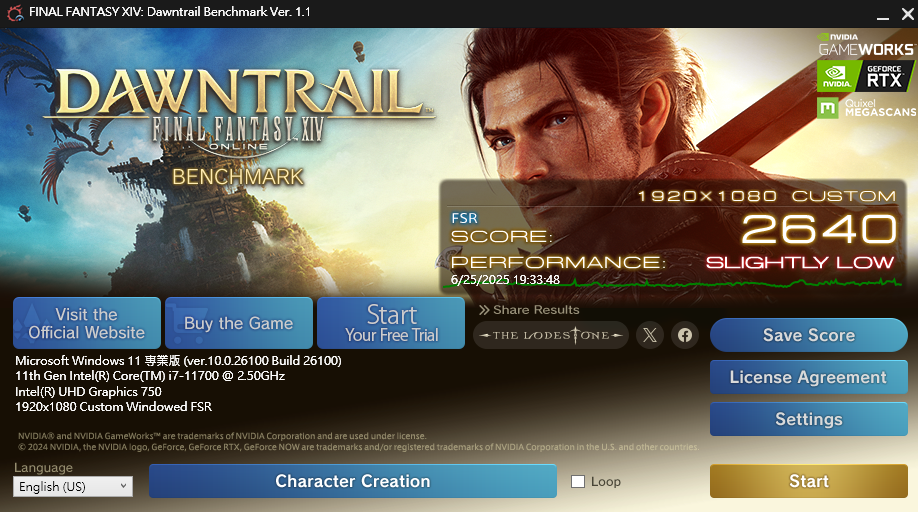Image resolution: width=918 pixels, height=512 pixels.
Task: Click the shopping cart Buy the Game button
Action: click(x=239, y=323)
